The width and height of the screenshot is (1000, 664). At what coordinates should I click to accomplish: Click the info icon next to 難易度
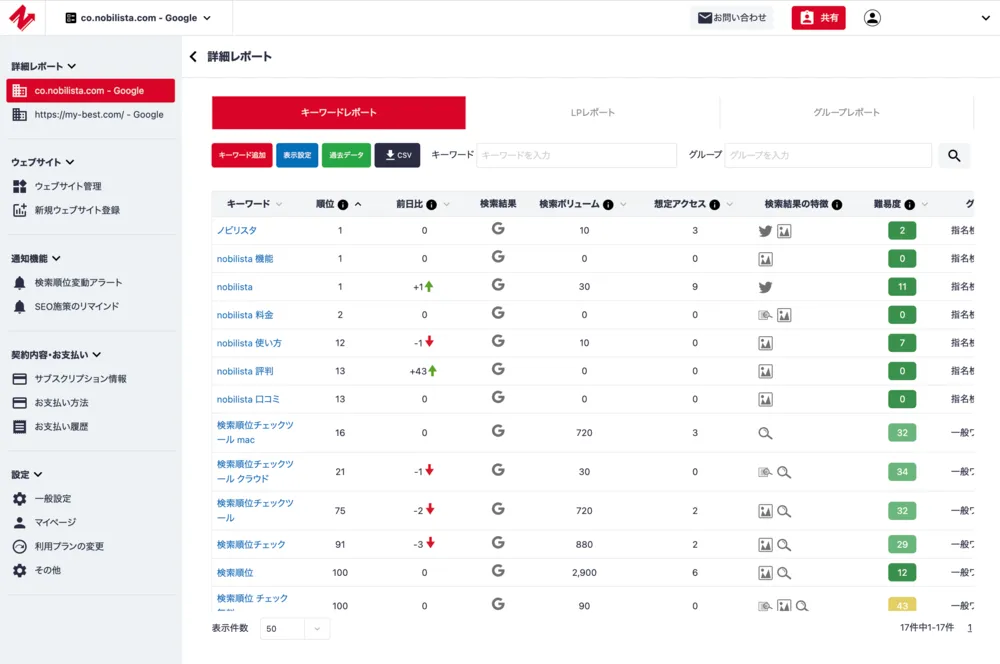[910, 205]
